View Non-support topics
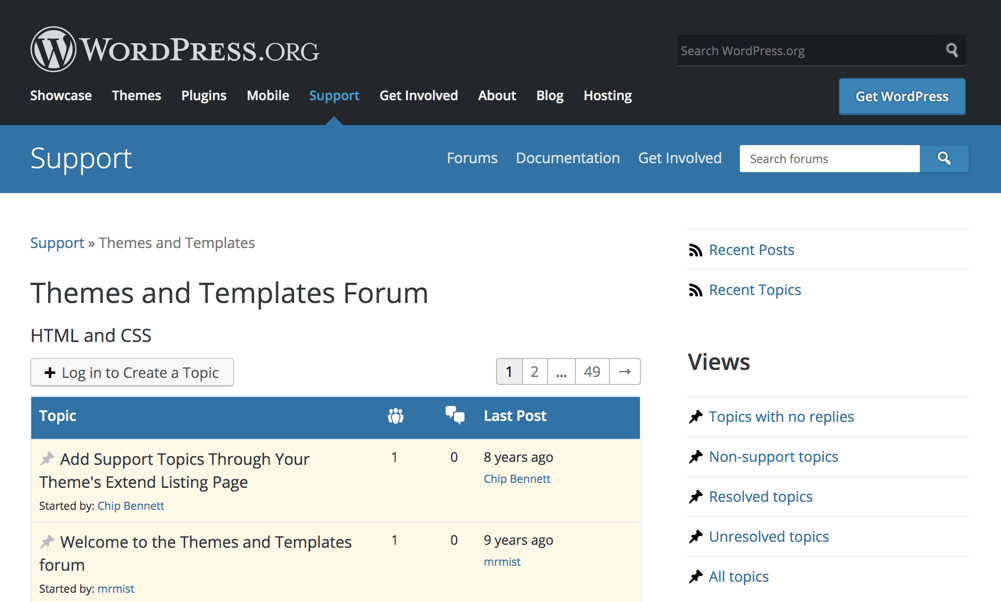The width and height of the screenshot is (1001, 602). click(x=773, y=457)
